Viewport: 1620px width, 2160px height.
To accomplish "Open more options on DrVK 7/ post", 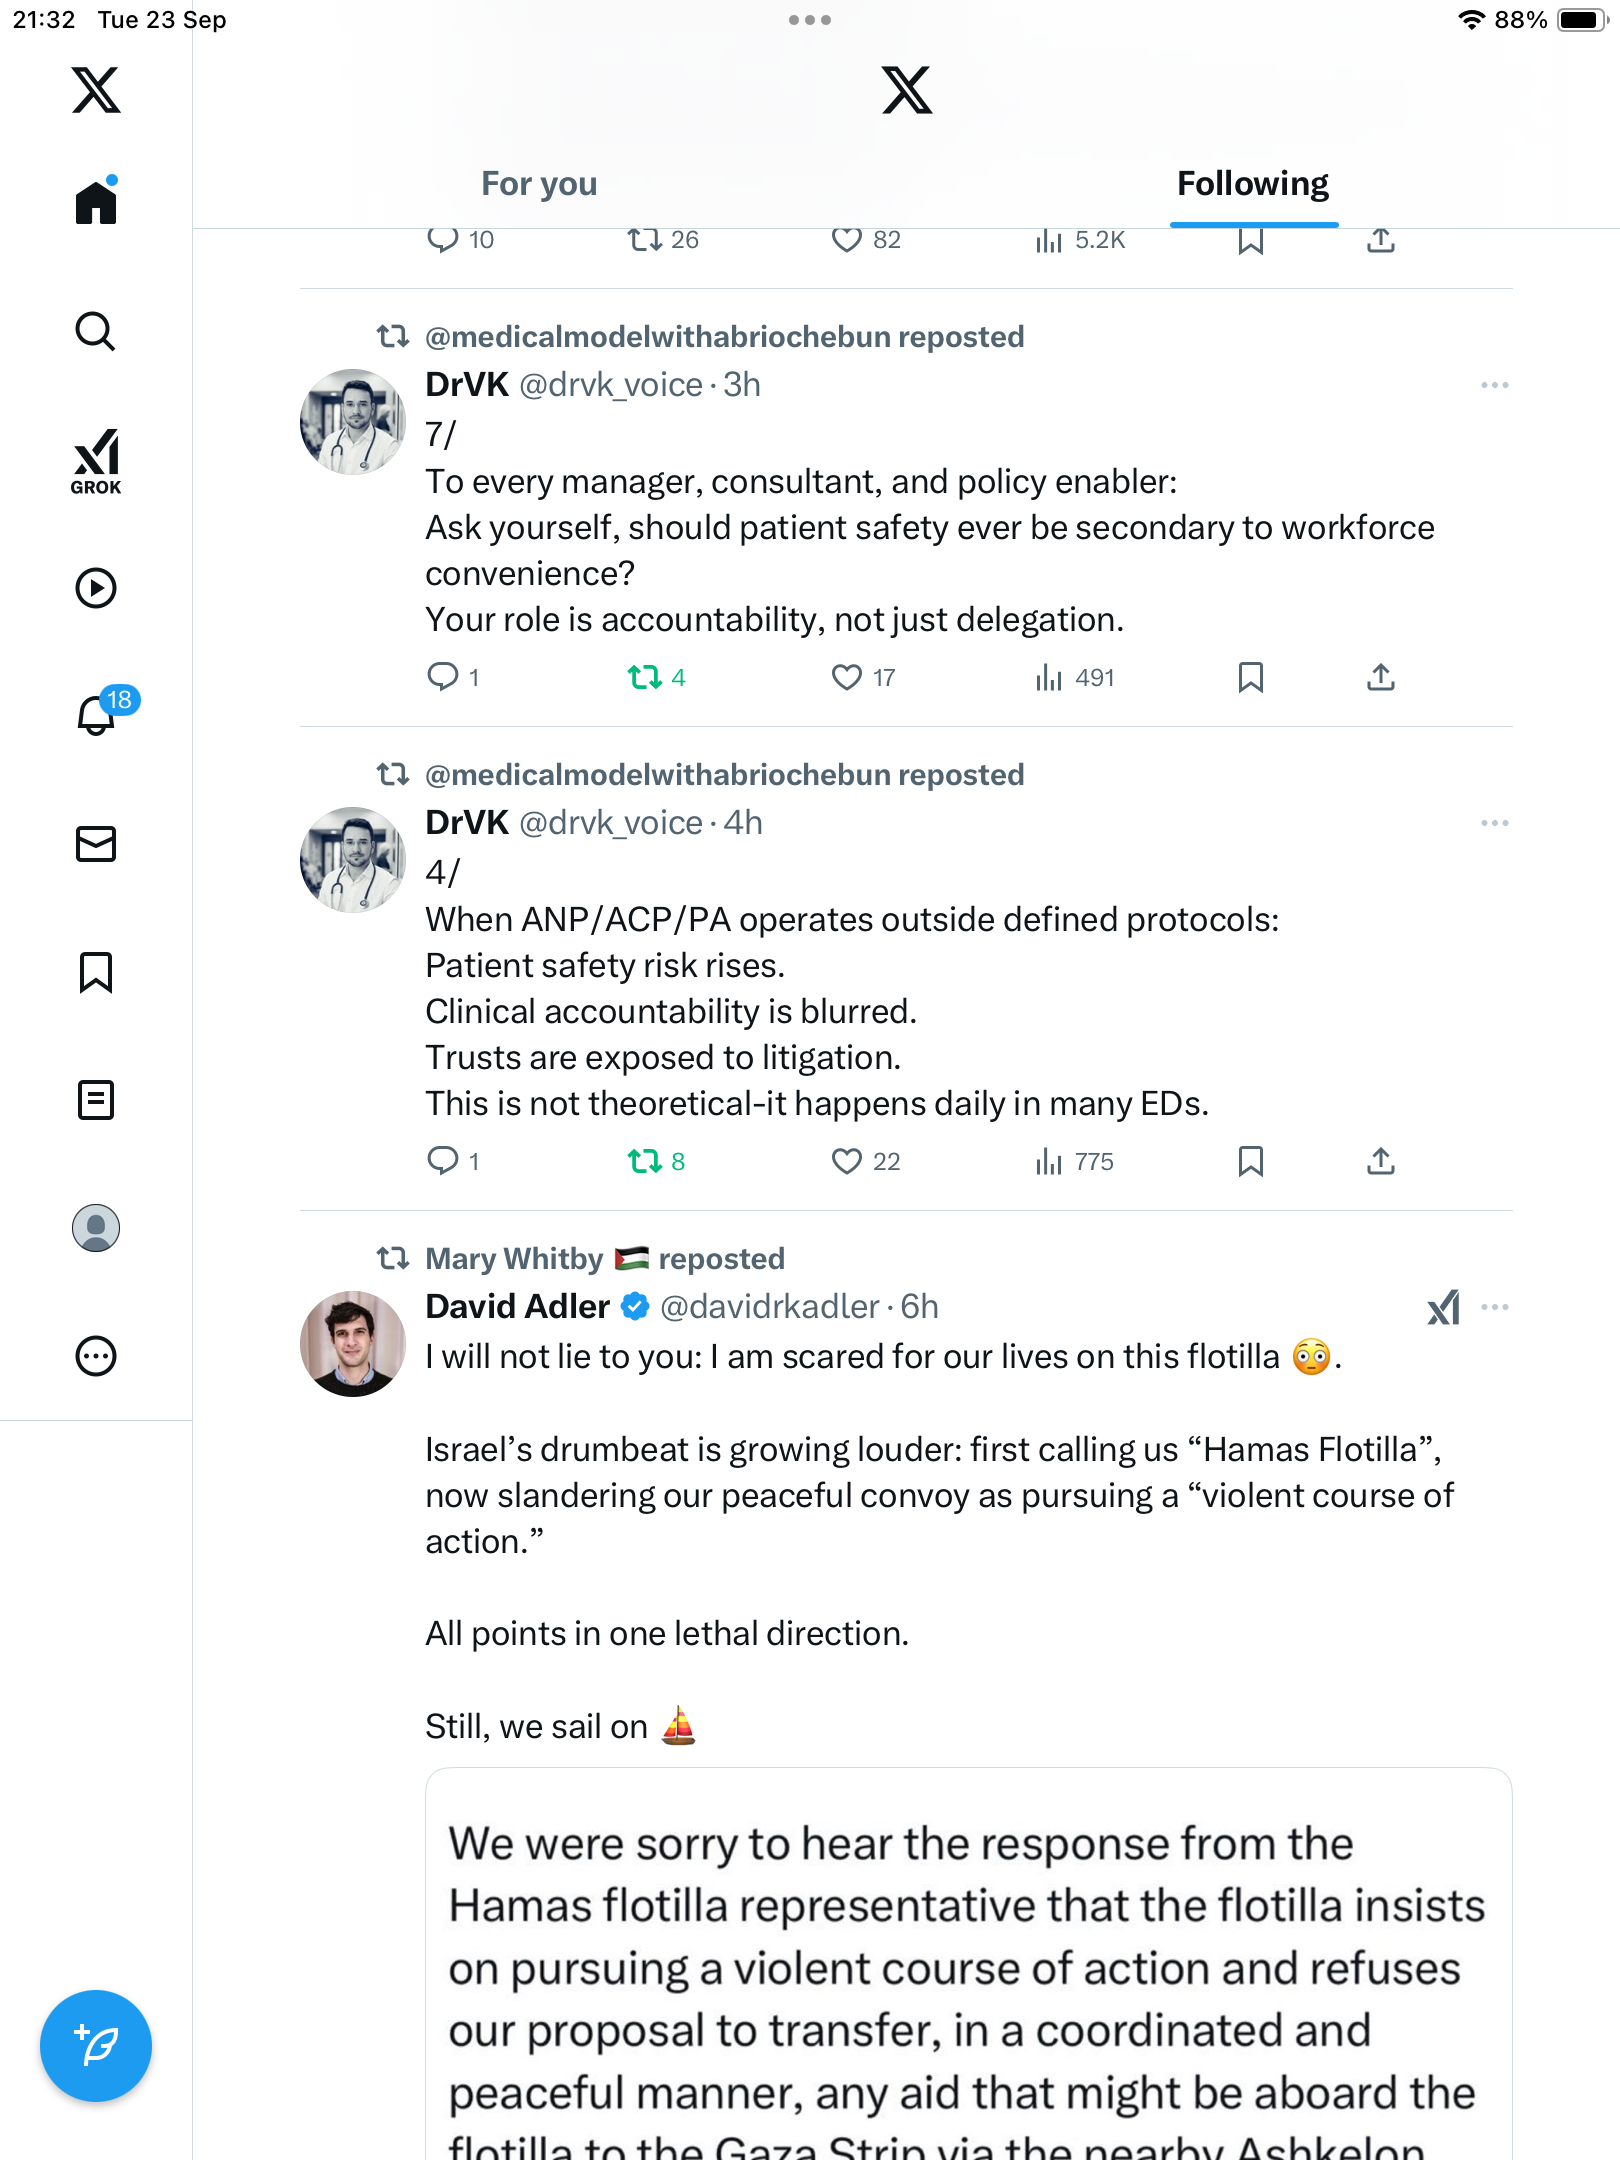I will click(1494, 385).
